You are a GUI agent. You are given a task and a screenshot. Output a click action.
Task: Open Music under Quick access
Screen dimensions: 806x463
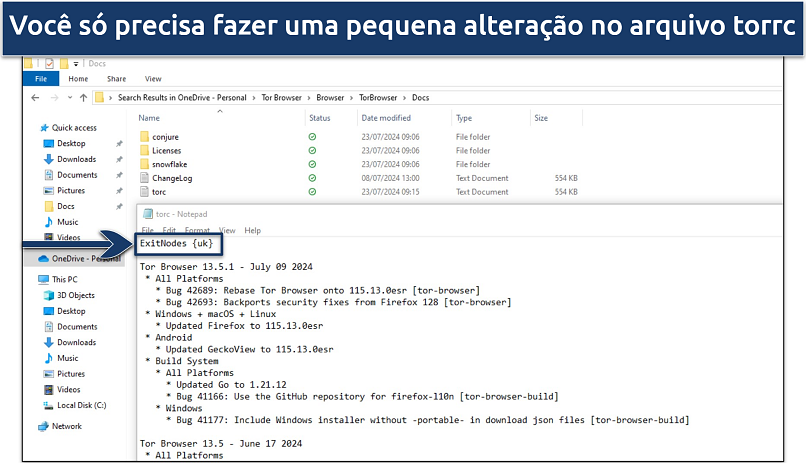click(67, 222)
